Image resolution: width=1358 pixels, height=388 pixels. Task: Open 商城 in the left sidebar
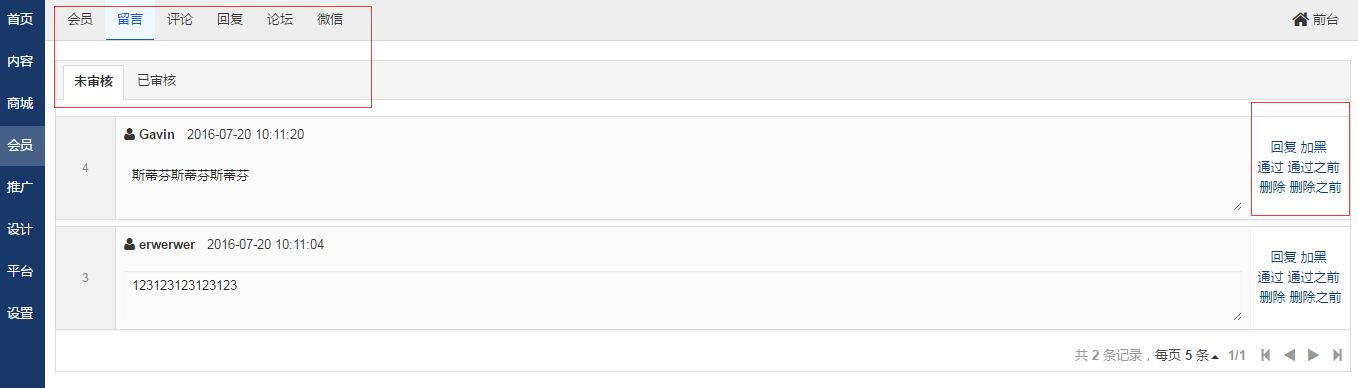point(20,103)
